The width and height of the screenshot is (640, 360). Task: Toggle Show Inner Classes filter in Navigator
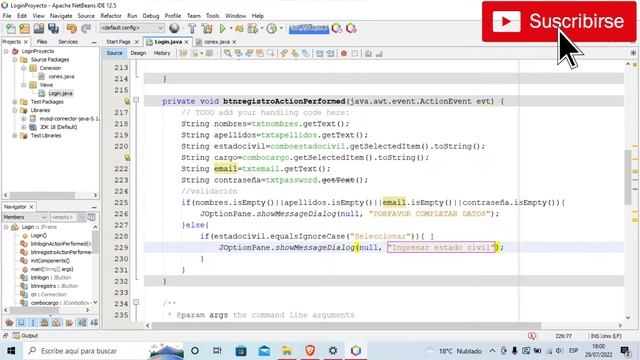[x=56, y=322]
